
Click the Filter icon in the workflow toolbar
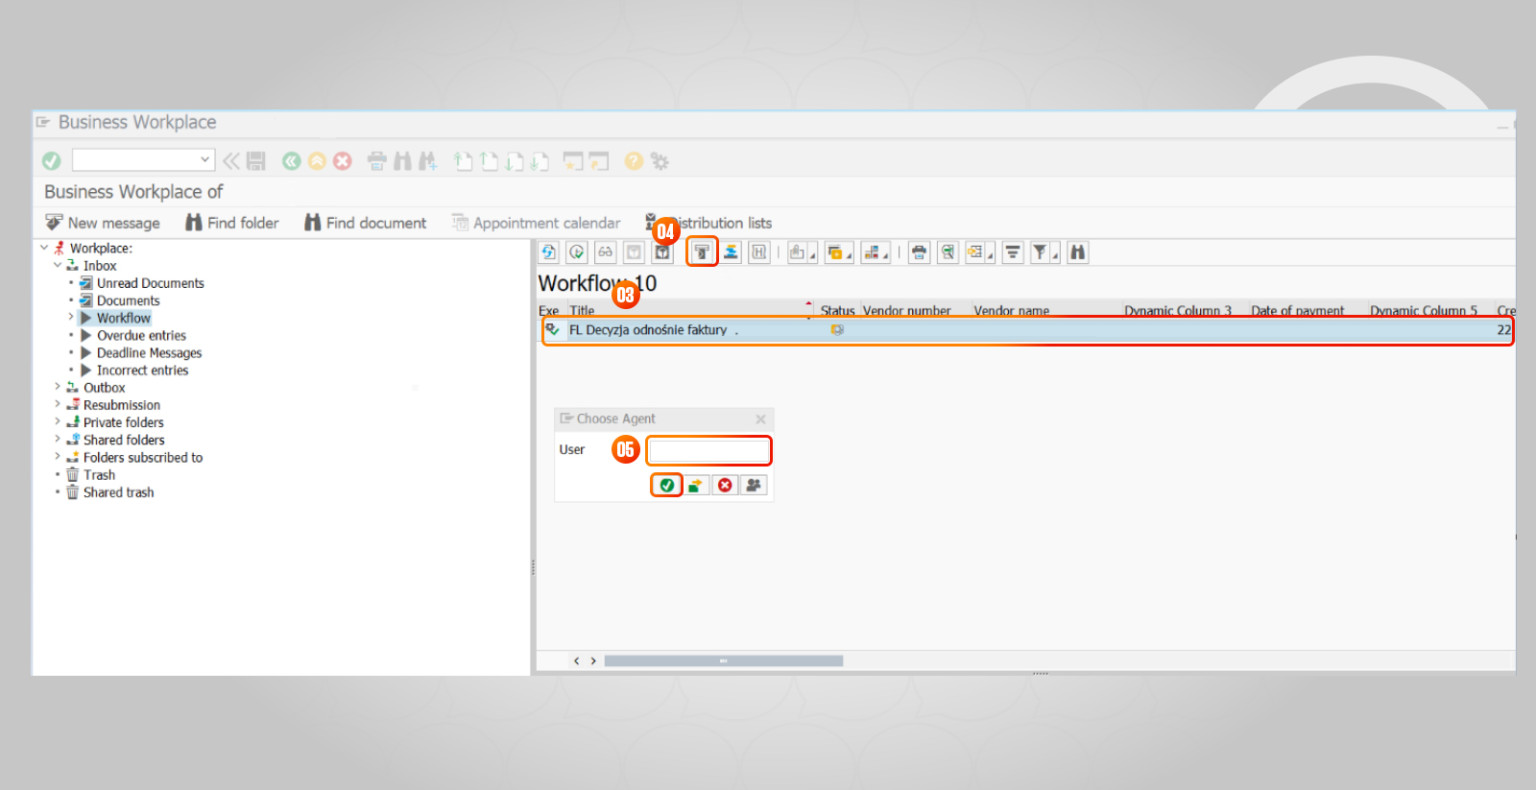pos(1040,252)
